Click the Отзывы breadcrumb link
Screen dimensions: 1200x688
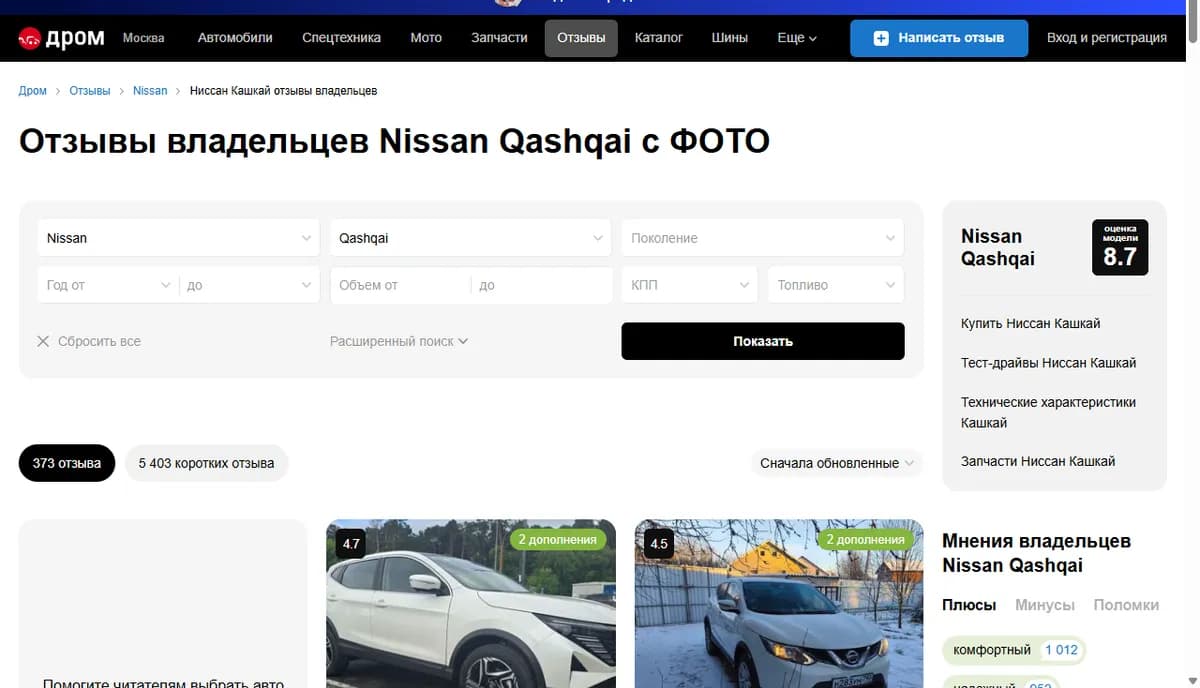(90, 91)
